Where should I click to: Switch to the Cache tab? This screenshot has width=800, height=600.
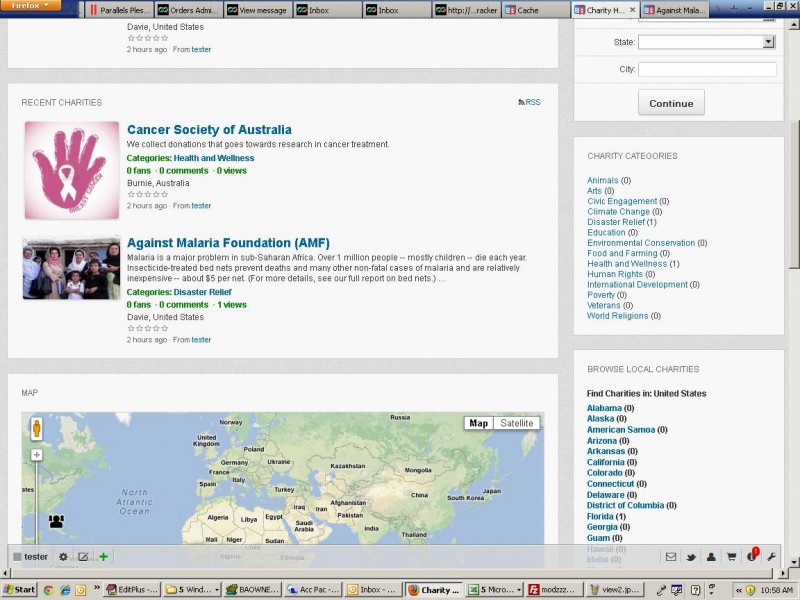coord(536,10)
